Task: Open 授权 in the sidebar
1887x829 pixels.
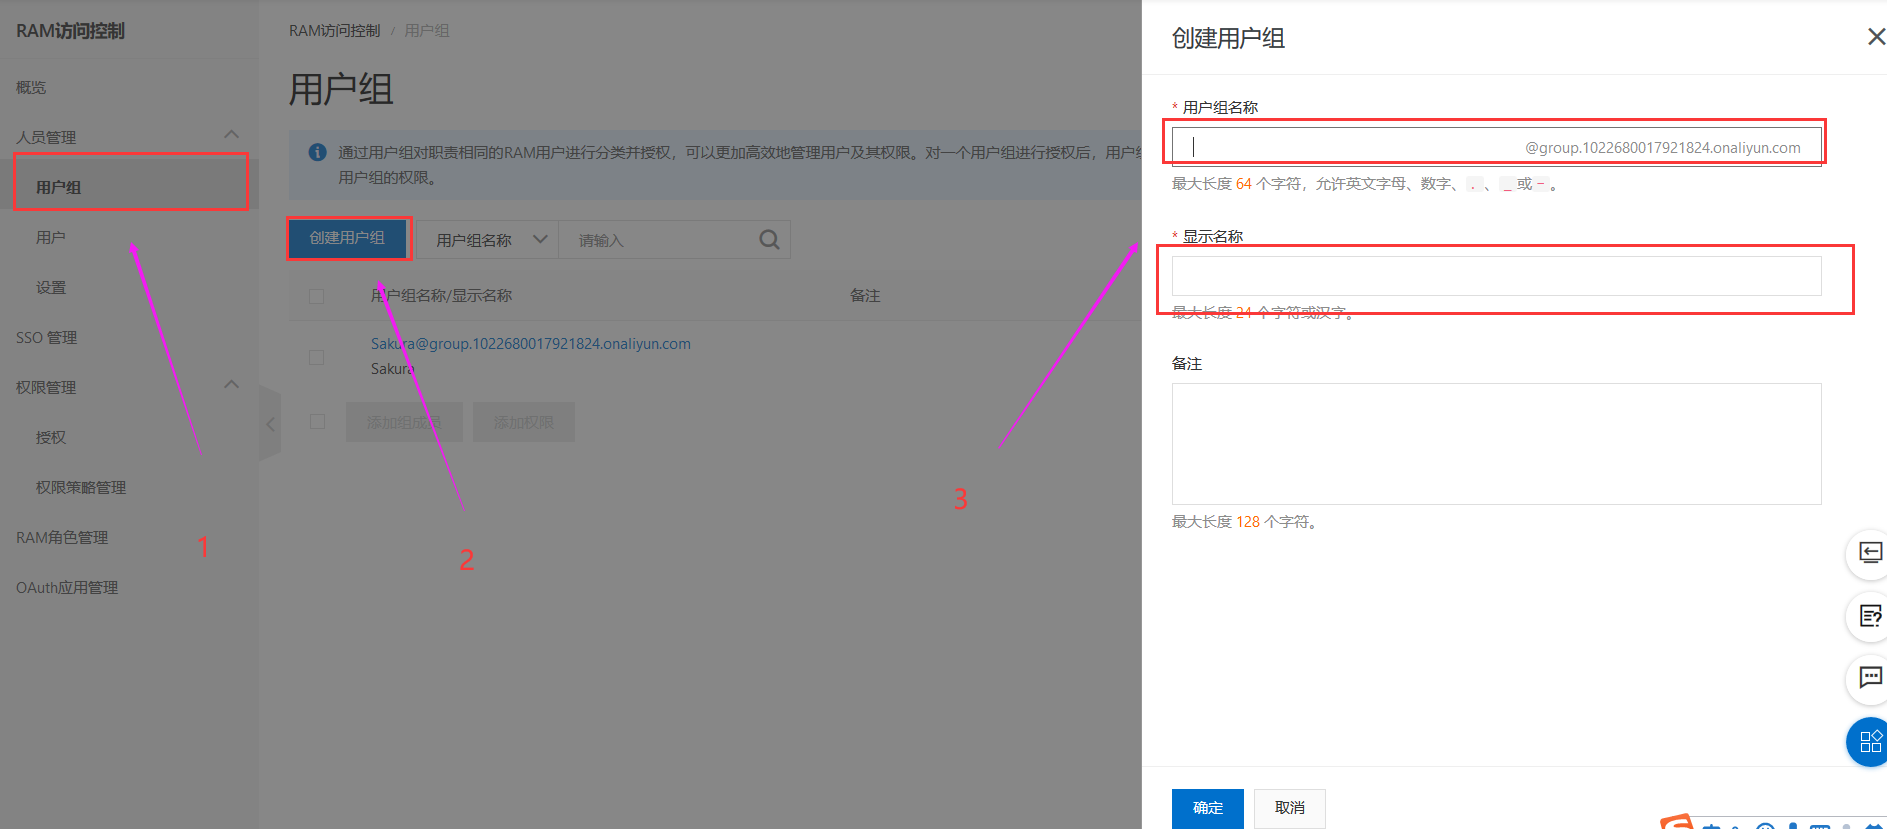Action: click(50, 437)
